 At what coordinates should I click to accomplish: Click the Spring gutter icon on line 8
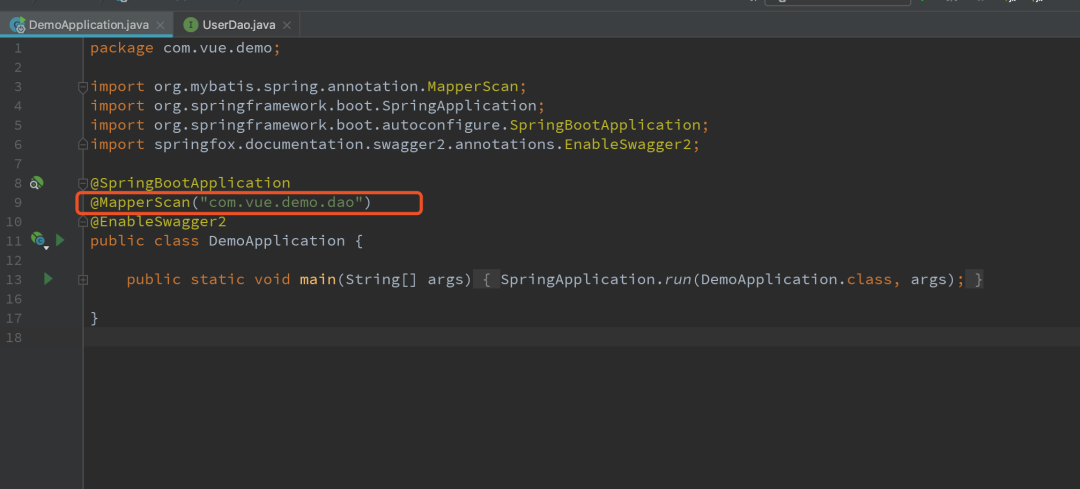[x=37, y=183]
